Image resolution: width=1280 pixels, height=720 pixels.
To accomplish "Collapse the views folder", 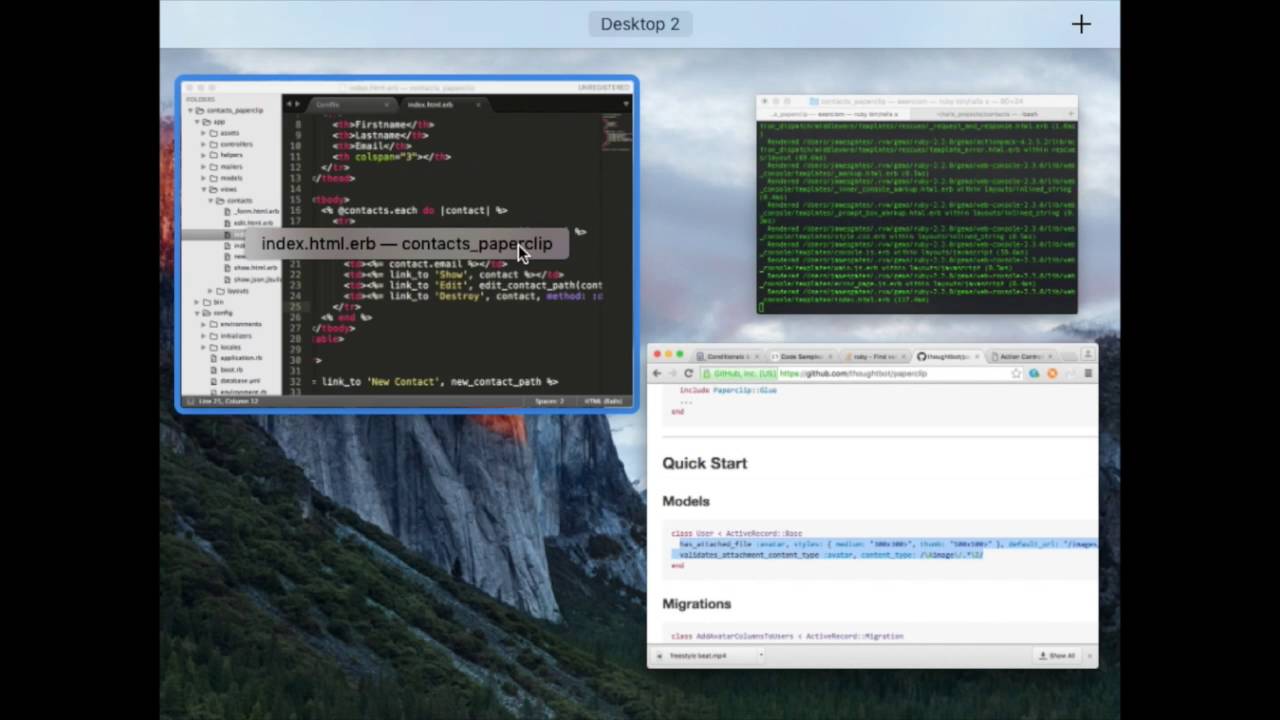I will 204,189.
